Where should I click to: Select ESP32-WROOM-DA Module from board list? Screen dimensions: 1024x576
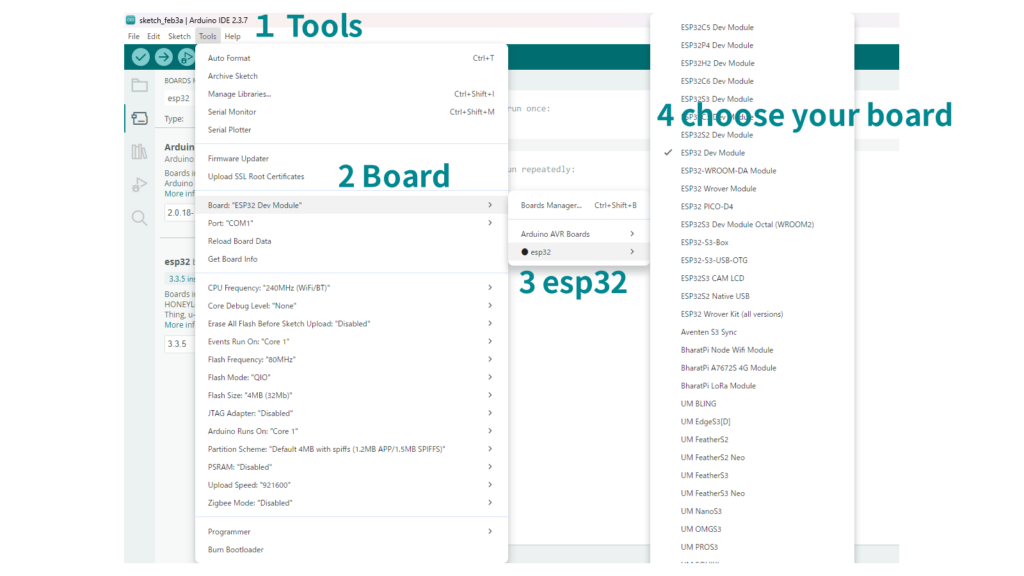pyautogui.click(x=727, y=171)
